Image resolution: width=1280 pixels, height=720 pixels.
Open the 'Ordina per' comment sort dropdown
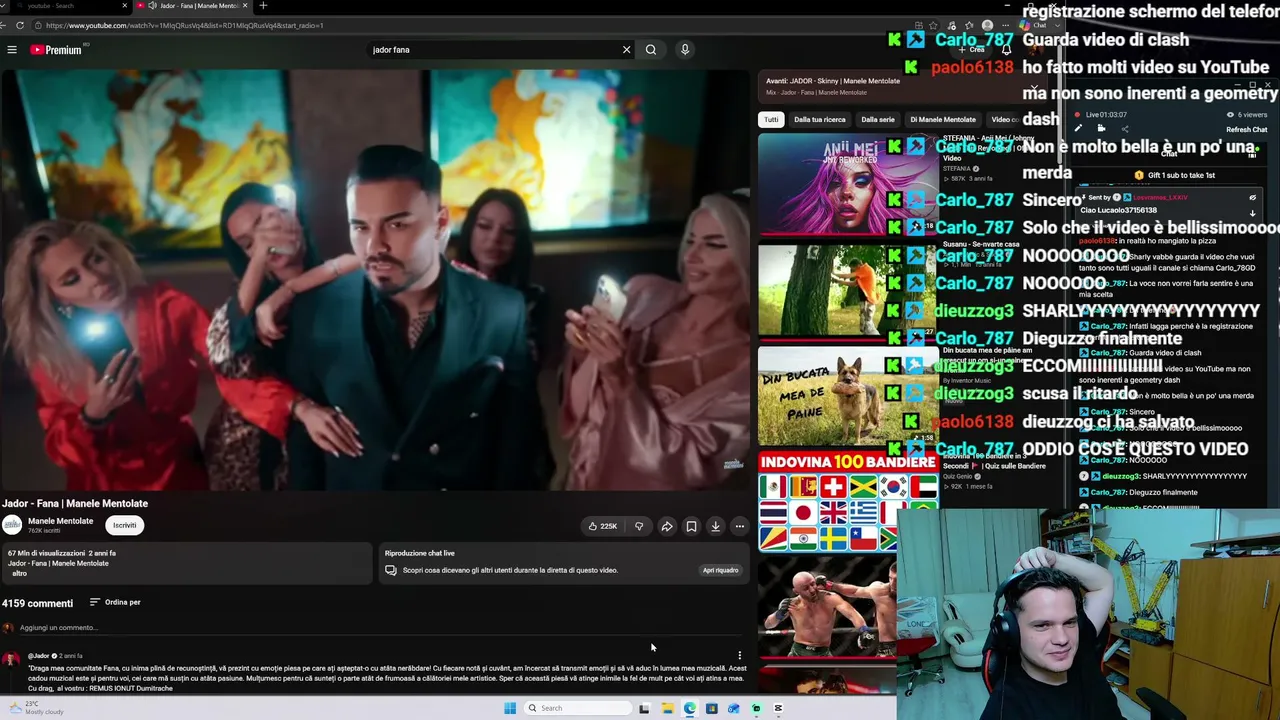click(115, 602)
